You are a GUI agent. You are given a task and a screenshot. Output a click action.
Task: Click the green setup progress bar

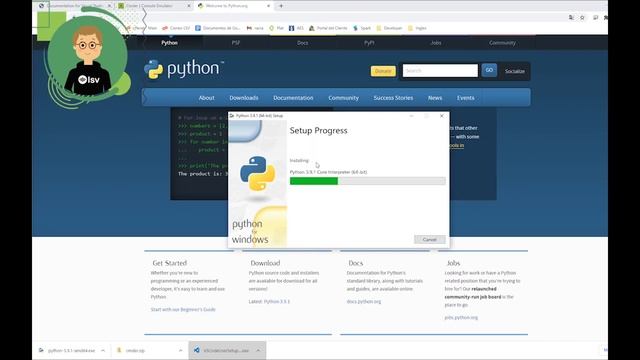coord(367,181)
